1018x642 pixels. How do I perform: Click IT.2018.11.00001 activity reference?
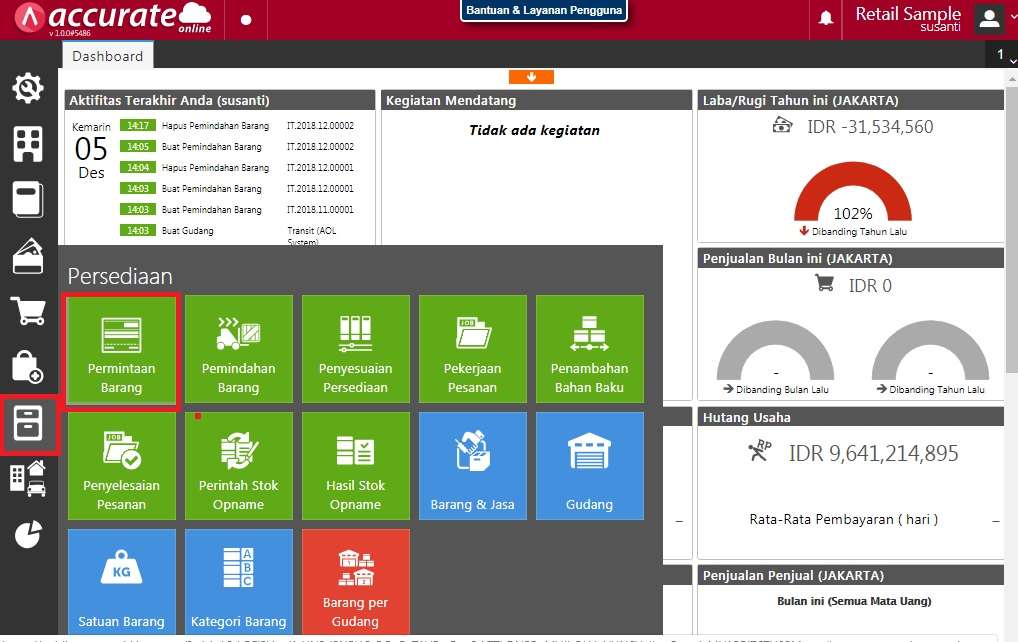click(321, 210)
